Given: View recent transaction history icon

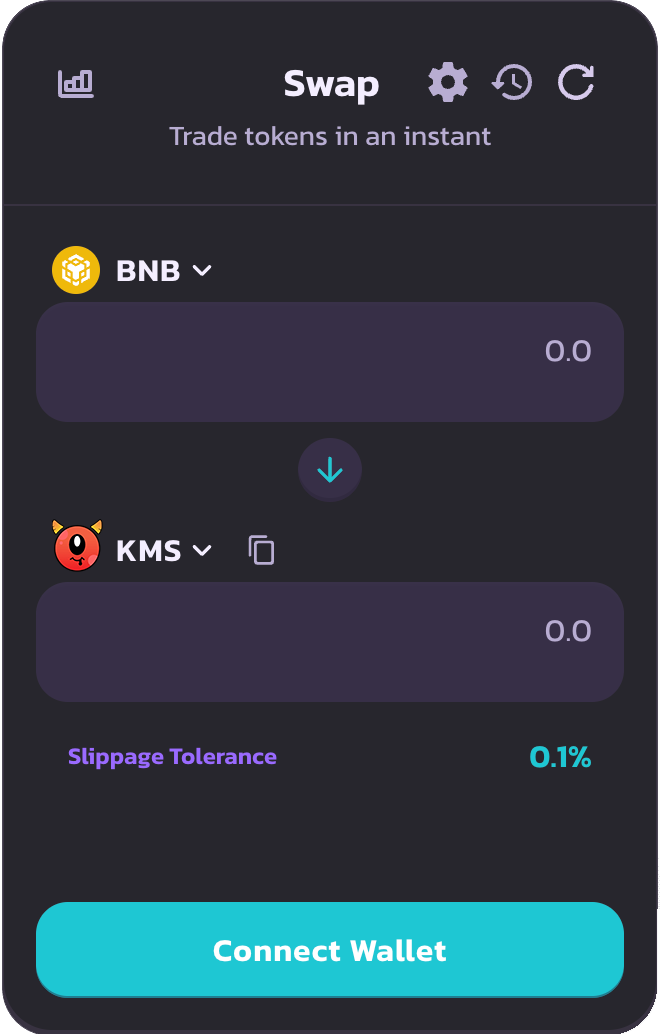Looking at the screenshot, I should click(512, 82).
